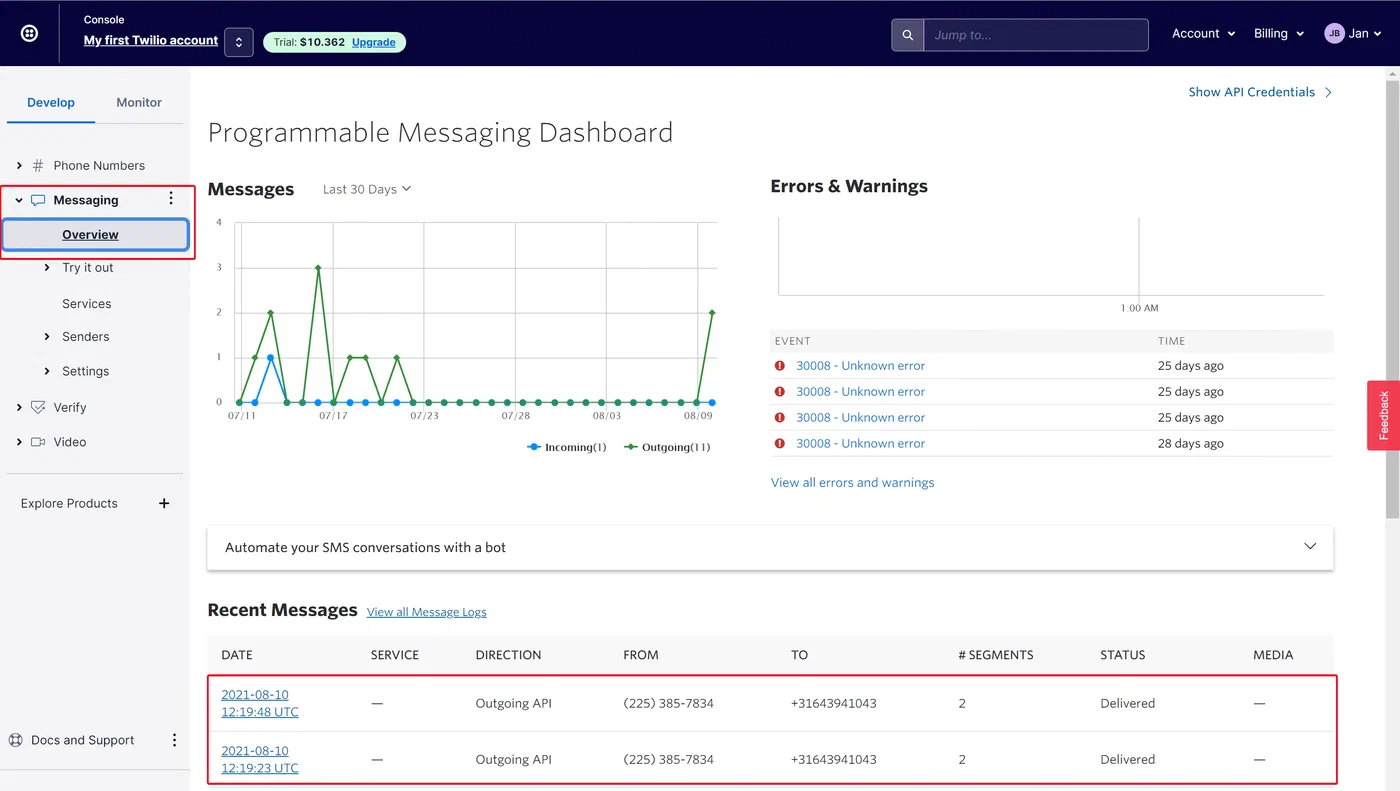Click the DIRECTION column header

508,655
